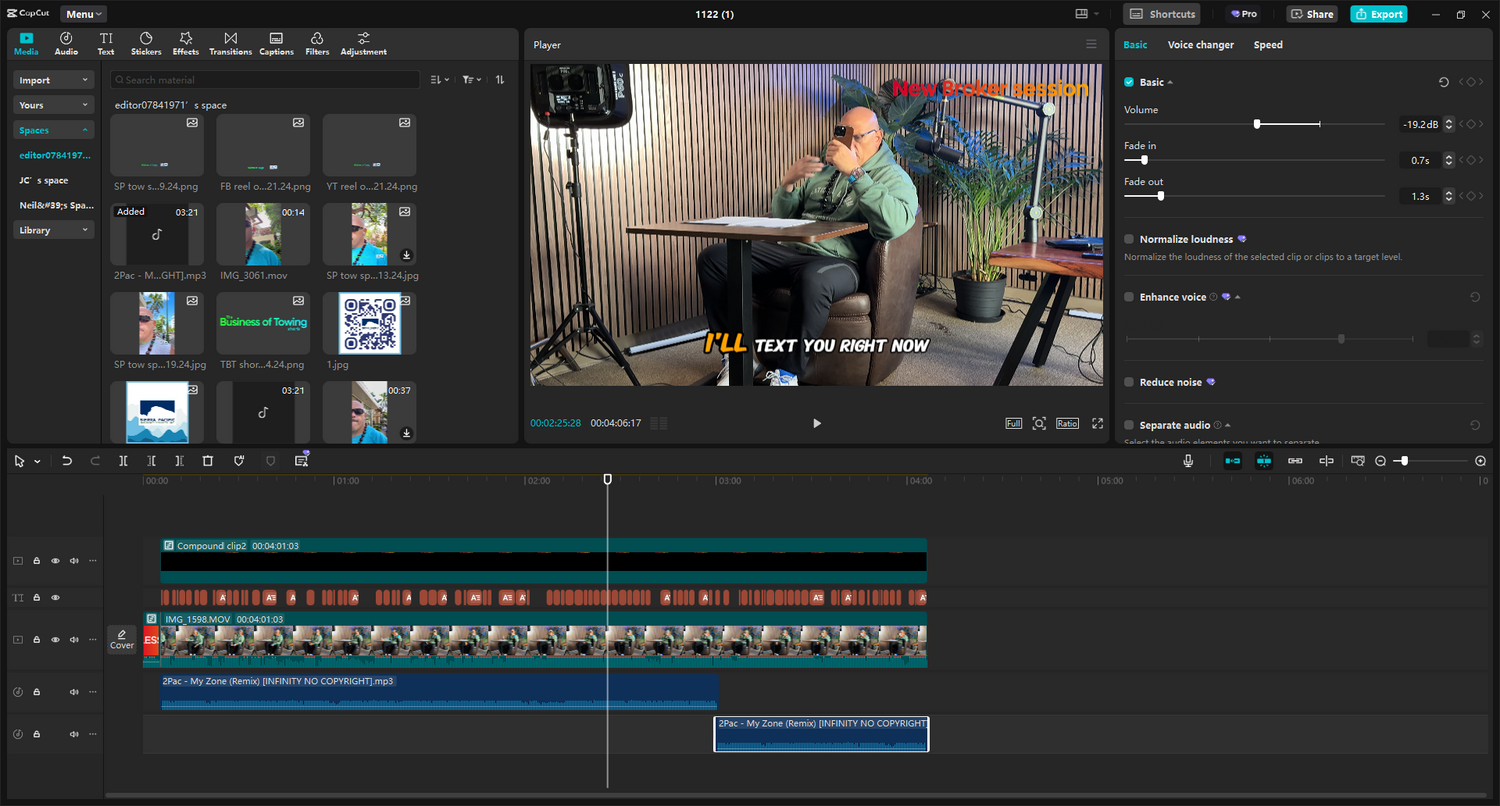
Task: Enable Normalize loudness checkbox
Action: [1129, 240]
